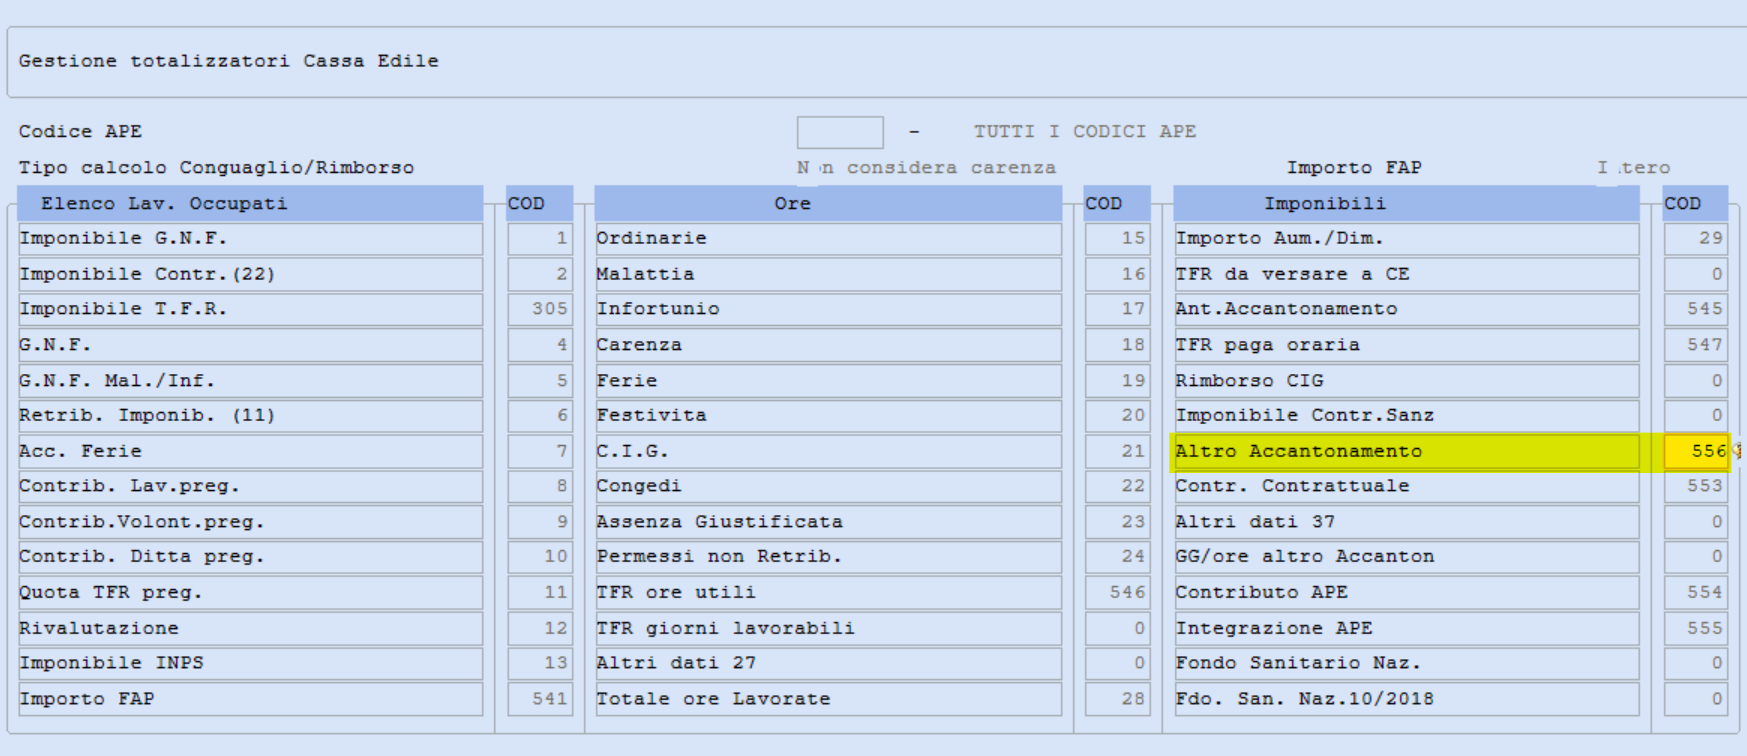Select the Imponibile INPS row

250,663
